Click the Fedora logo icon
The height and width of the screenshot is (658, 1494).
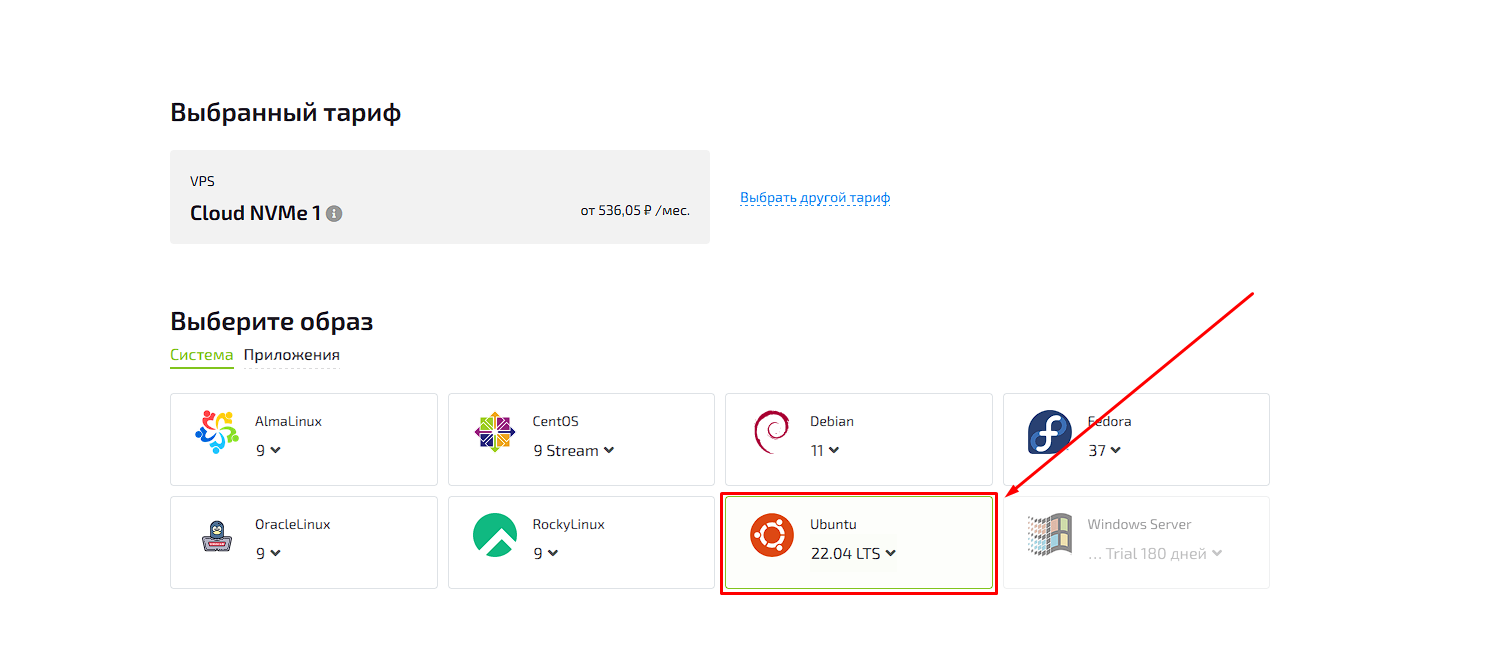tap(1049, 432)
